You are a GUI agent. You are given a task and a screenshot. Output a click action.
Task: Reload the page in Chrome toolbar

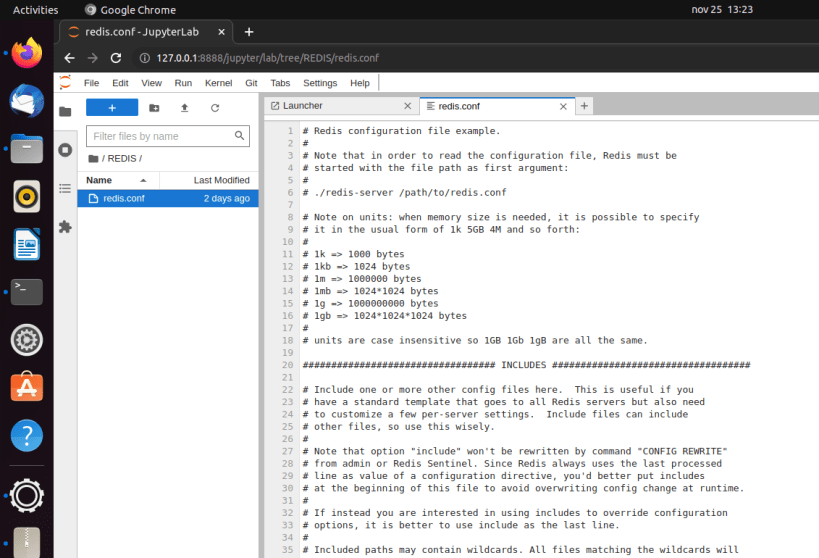116,58
